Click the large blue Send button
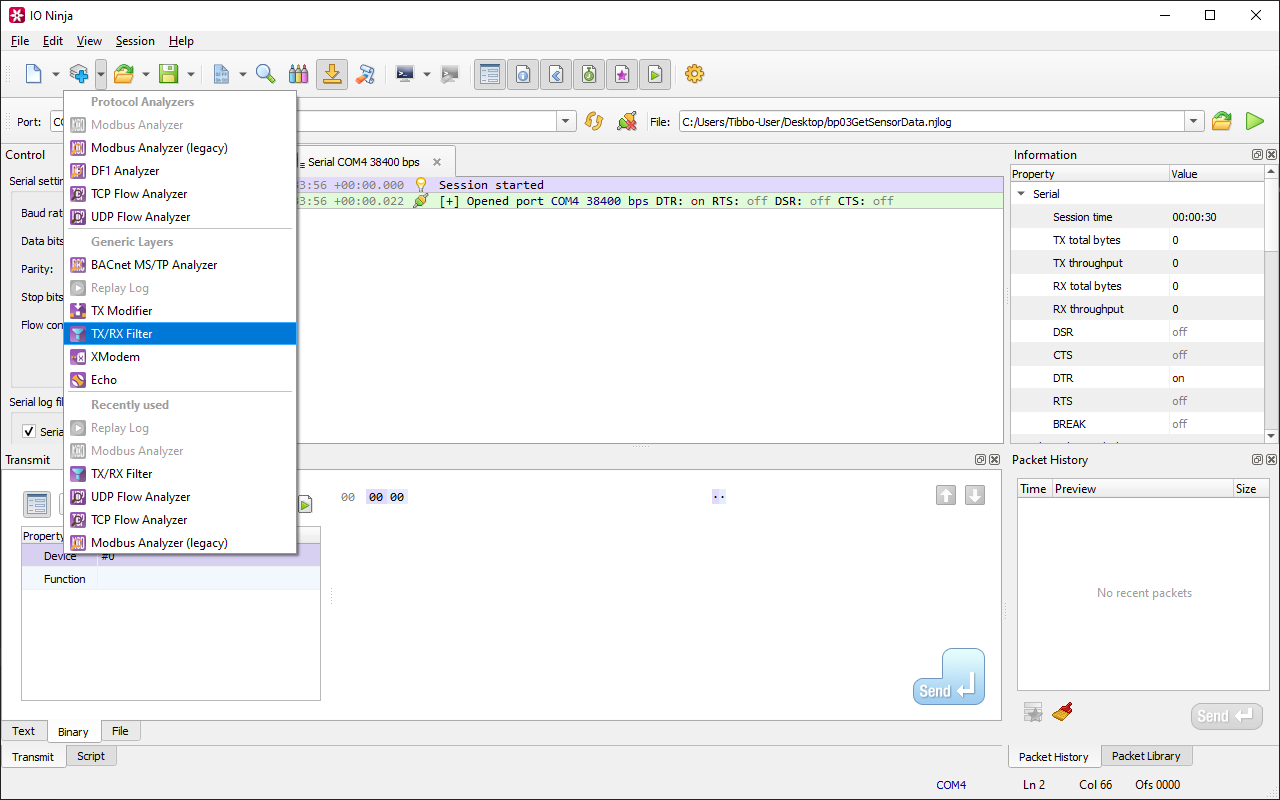Viewport: 1280px width, 800px height. pyautogui.click(x=949, y=677)
